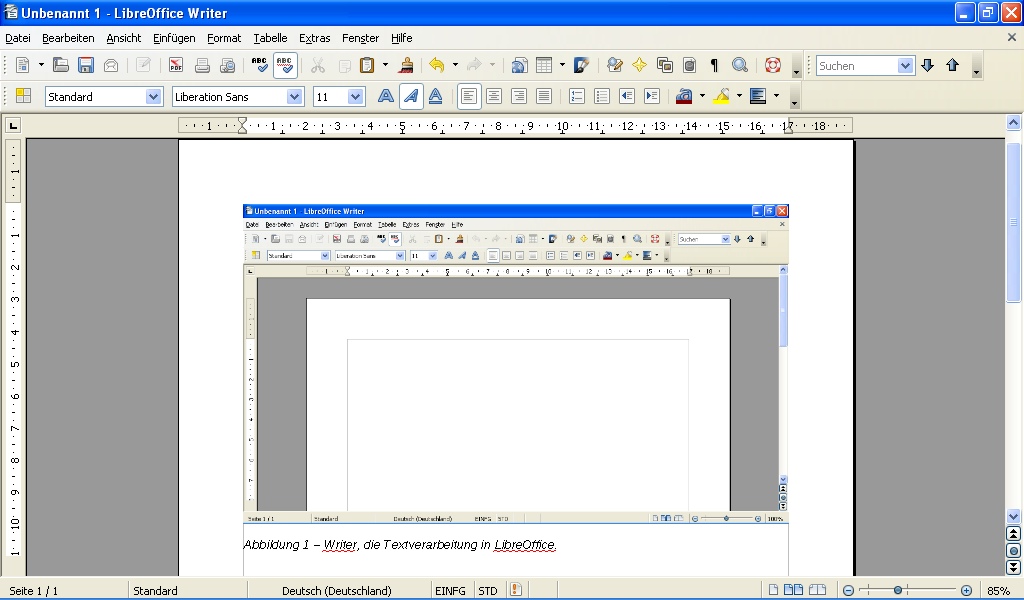
Task: Open the Undo history arrow
Action: point(455,65)
